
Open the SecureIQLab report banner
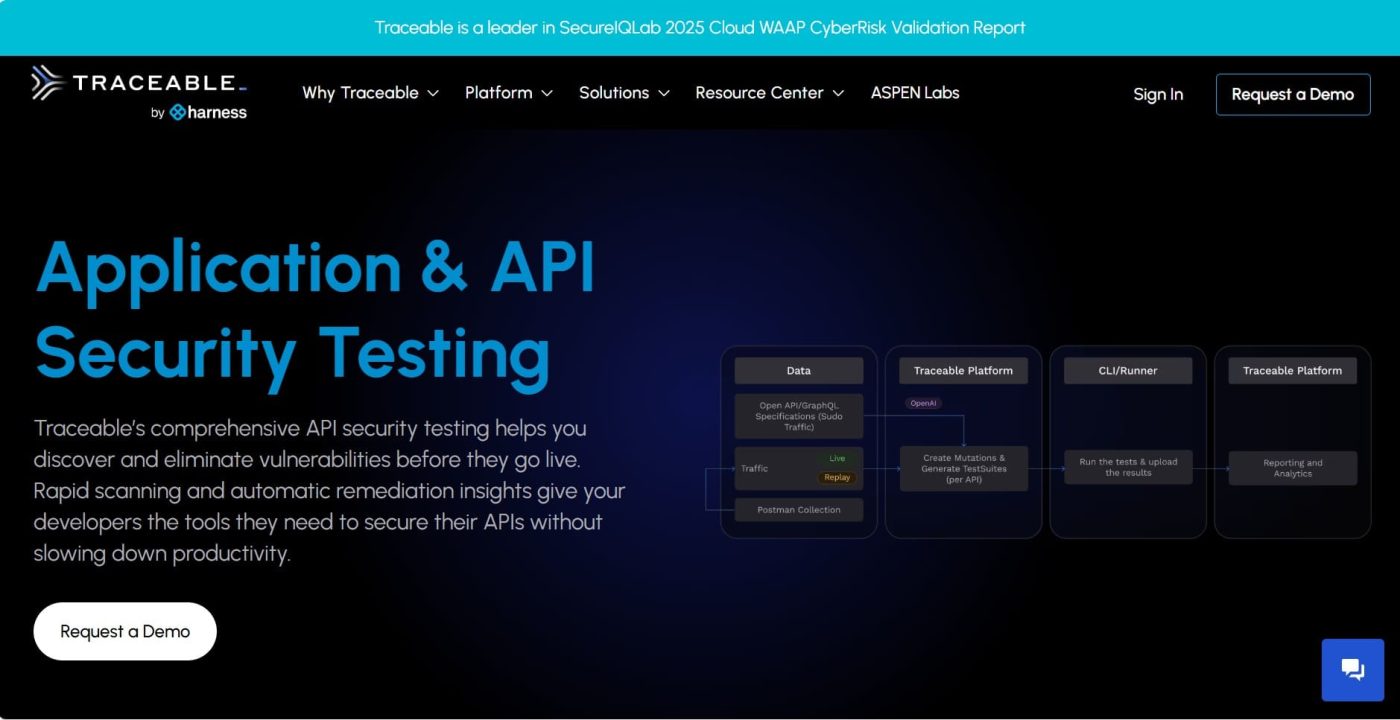click(x=700, y=28)
